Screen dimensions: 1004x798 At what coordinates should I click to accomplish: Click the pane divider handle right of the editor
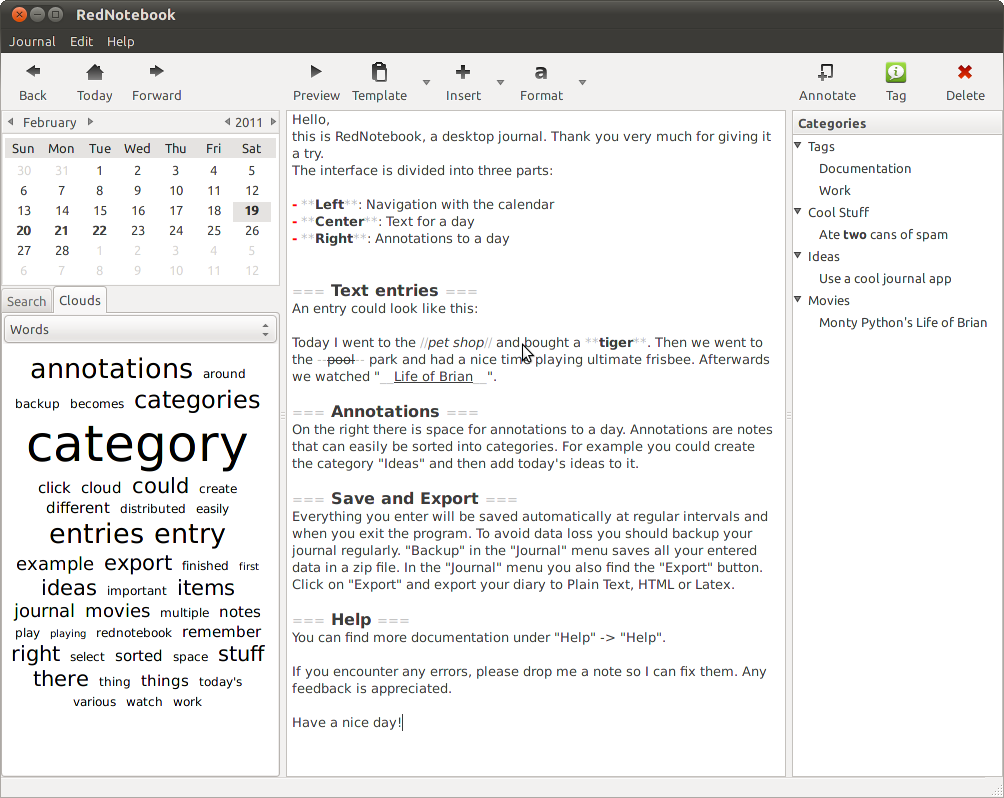click(789, 416)
